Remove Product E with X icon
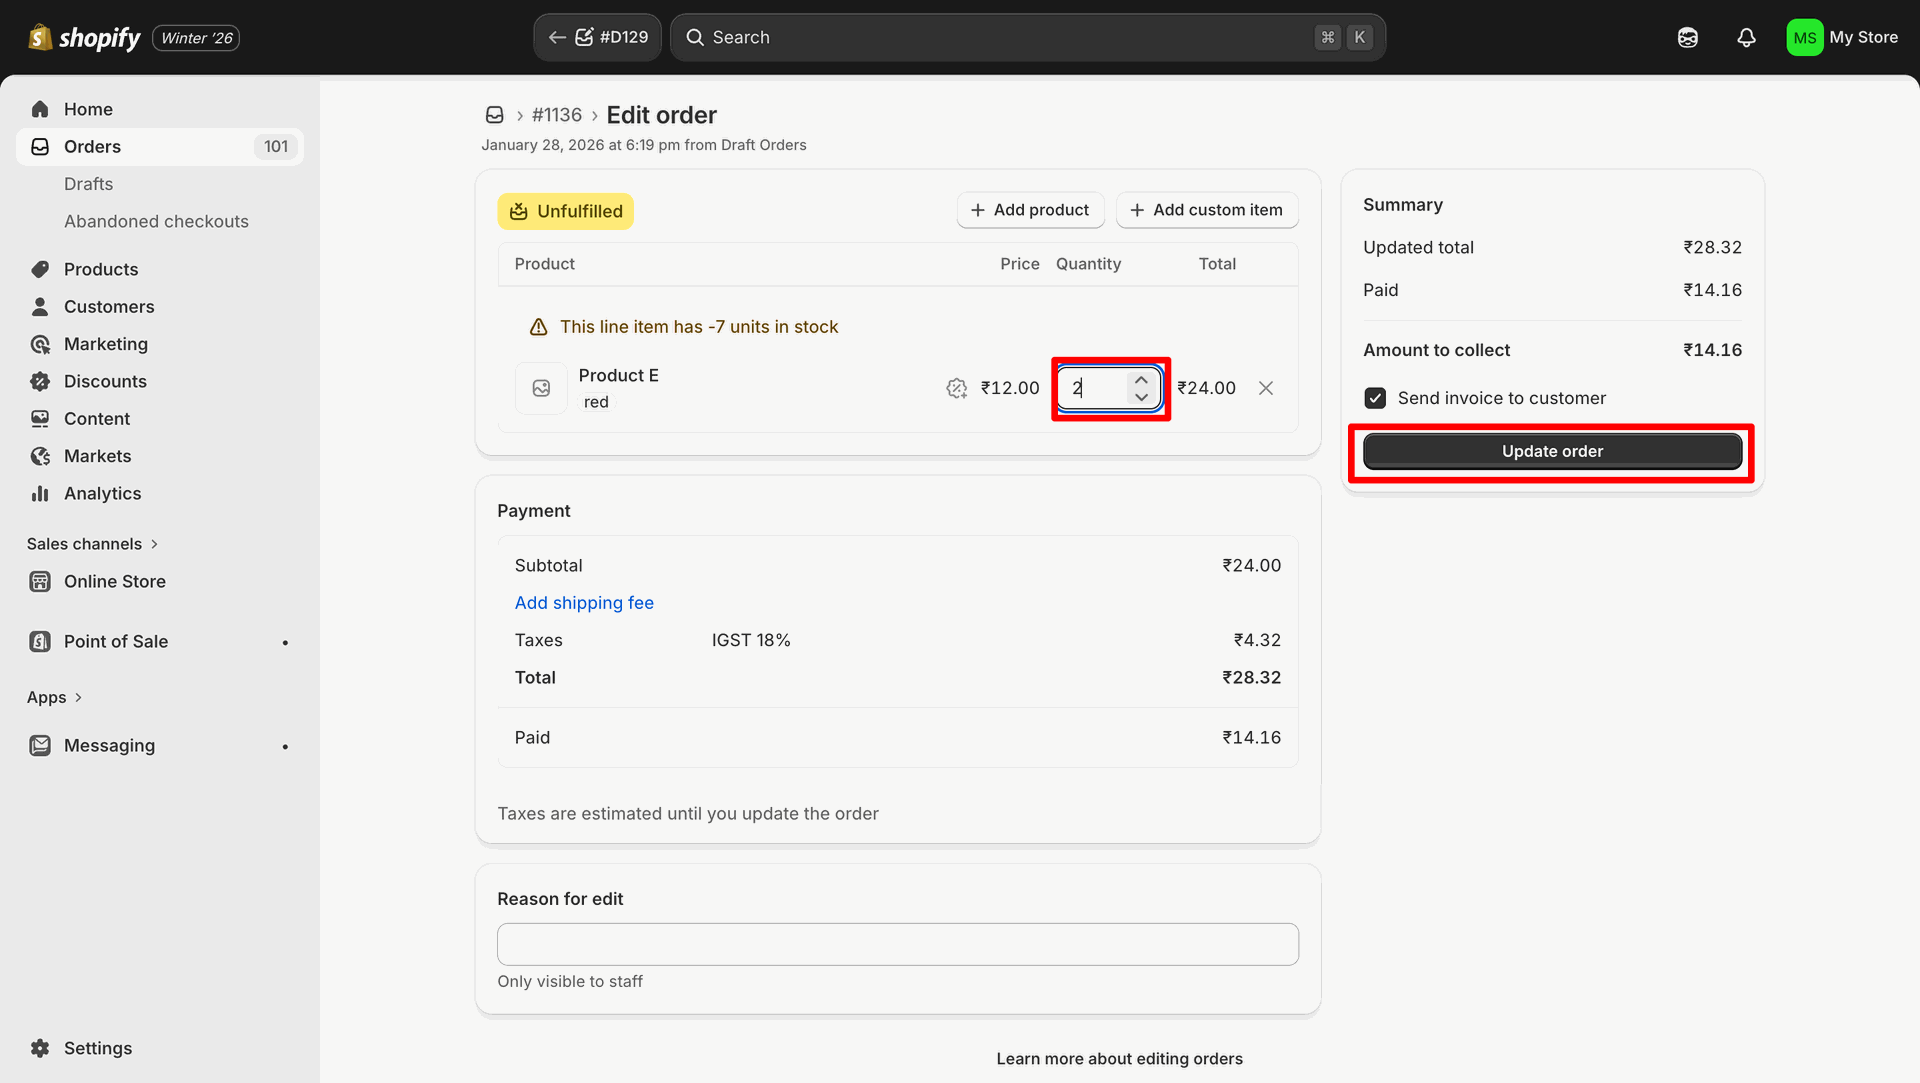 tap(1265, 388)
